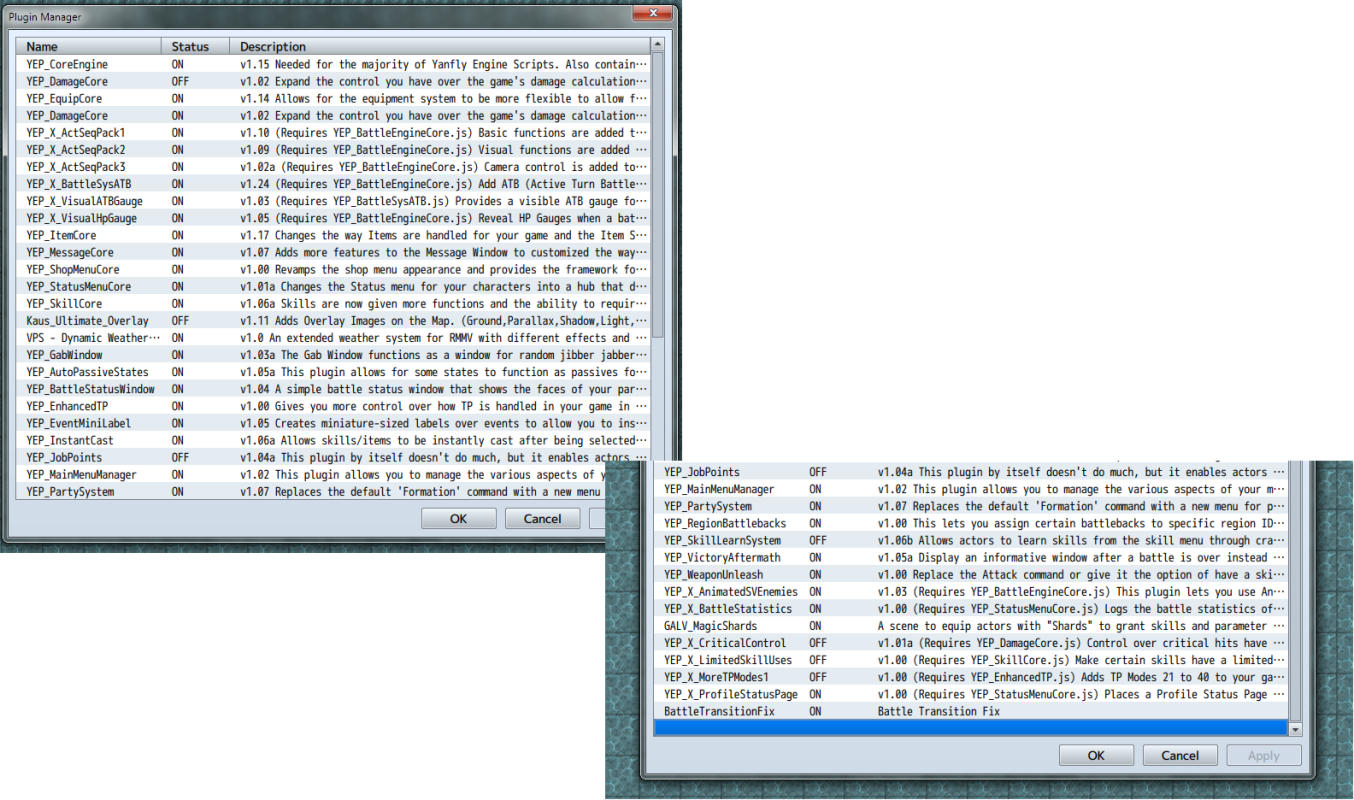Select YEP_DamageCore row with status OFF
This screenshot has height=800, width=1354.
(x=333, y=81)
